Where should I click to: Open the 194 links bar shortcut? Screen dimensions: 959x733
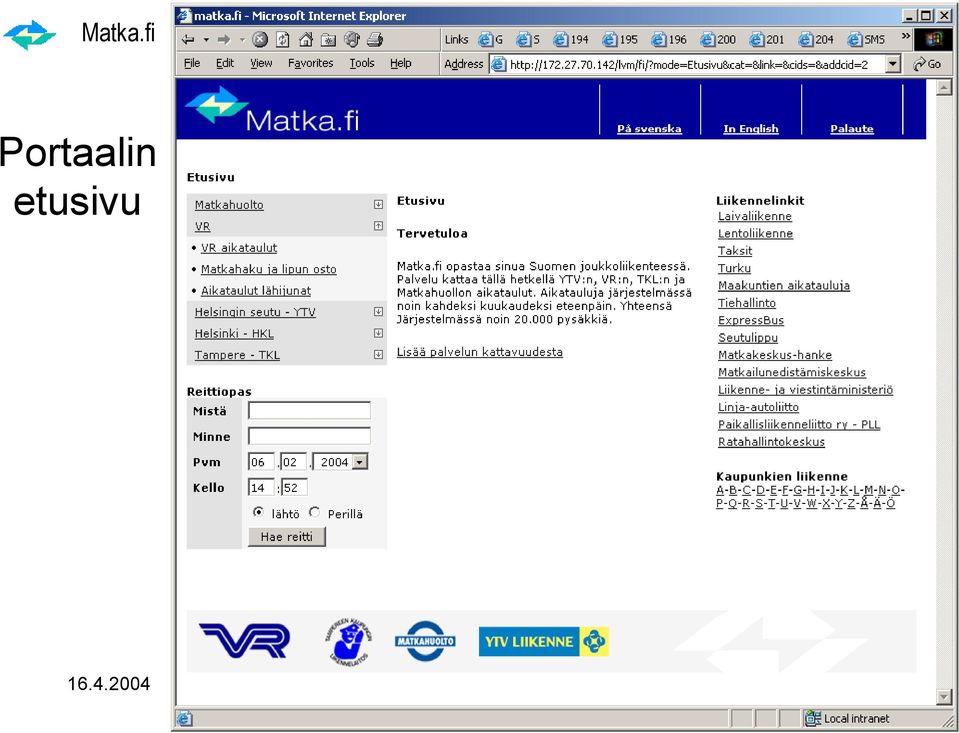[571, 40]
